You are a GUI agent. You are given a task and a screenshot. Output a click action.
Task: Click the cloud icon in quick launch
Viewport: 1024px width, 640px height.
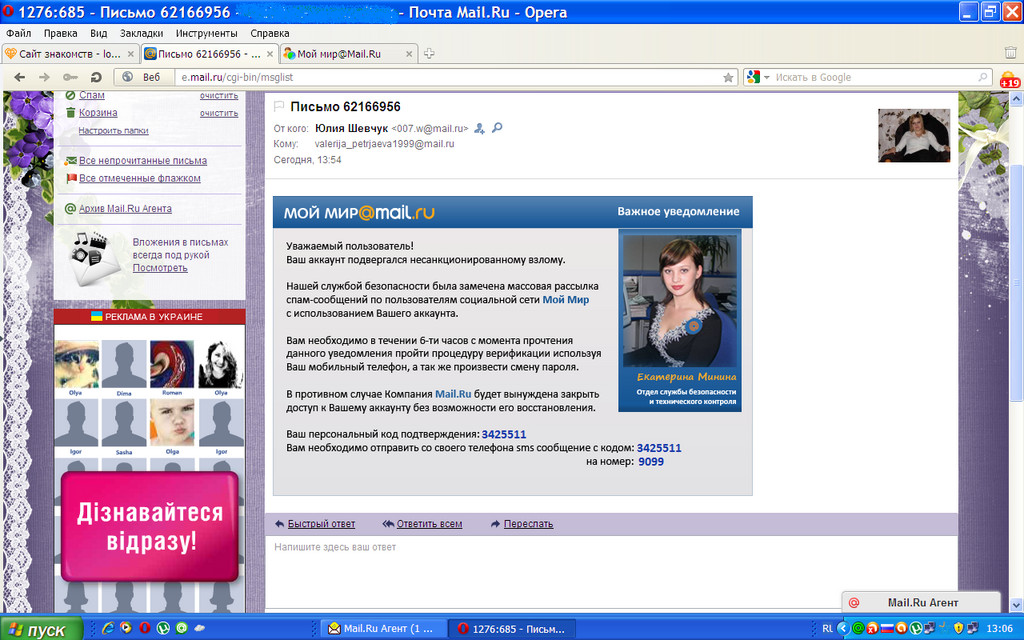[x=200, y=628]
